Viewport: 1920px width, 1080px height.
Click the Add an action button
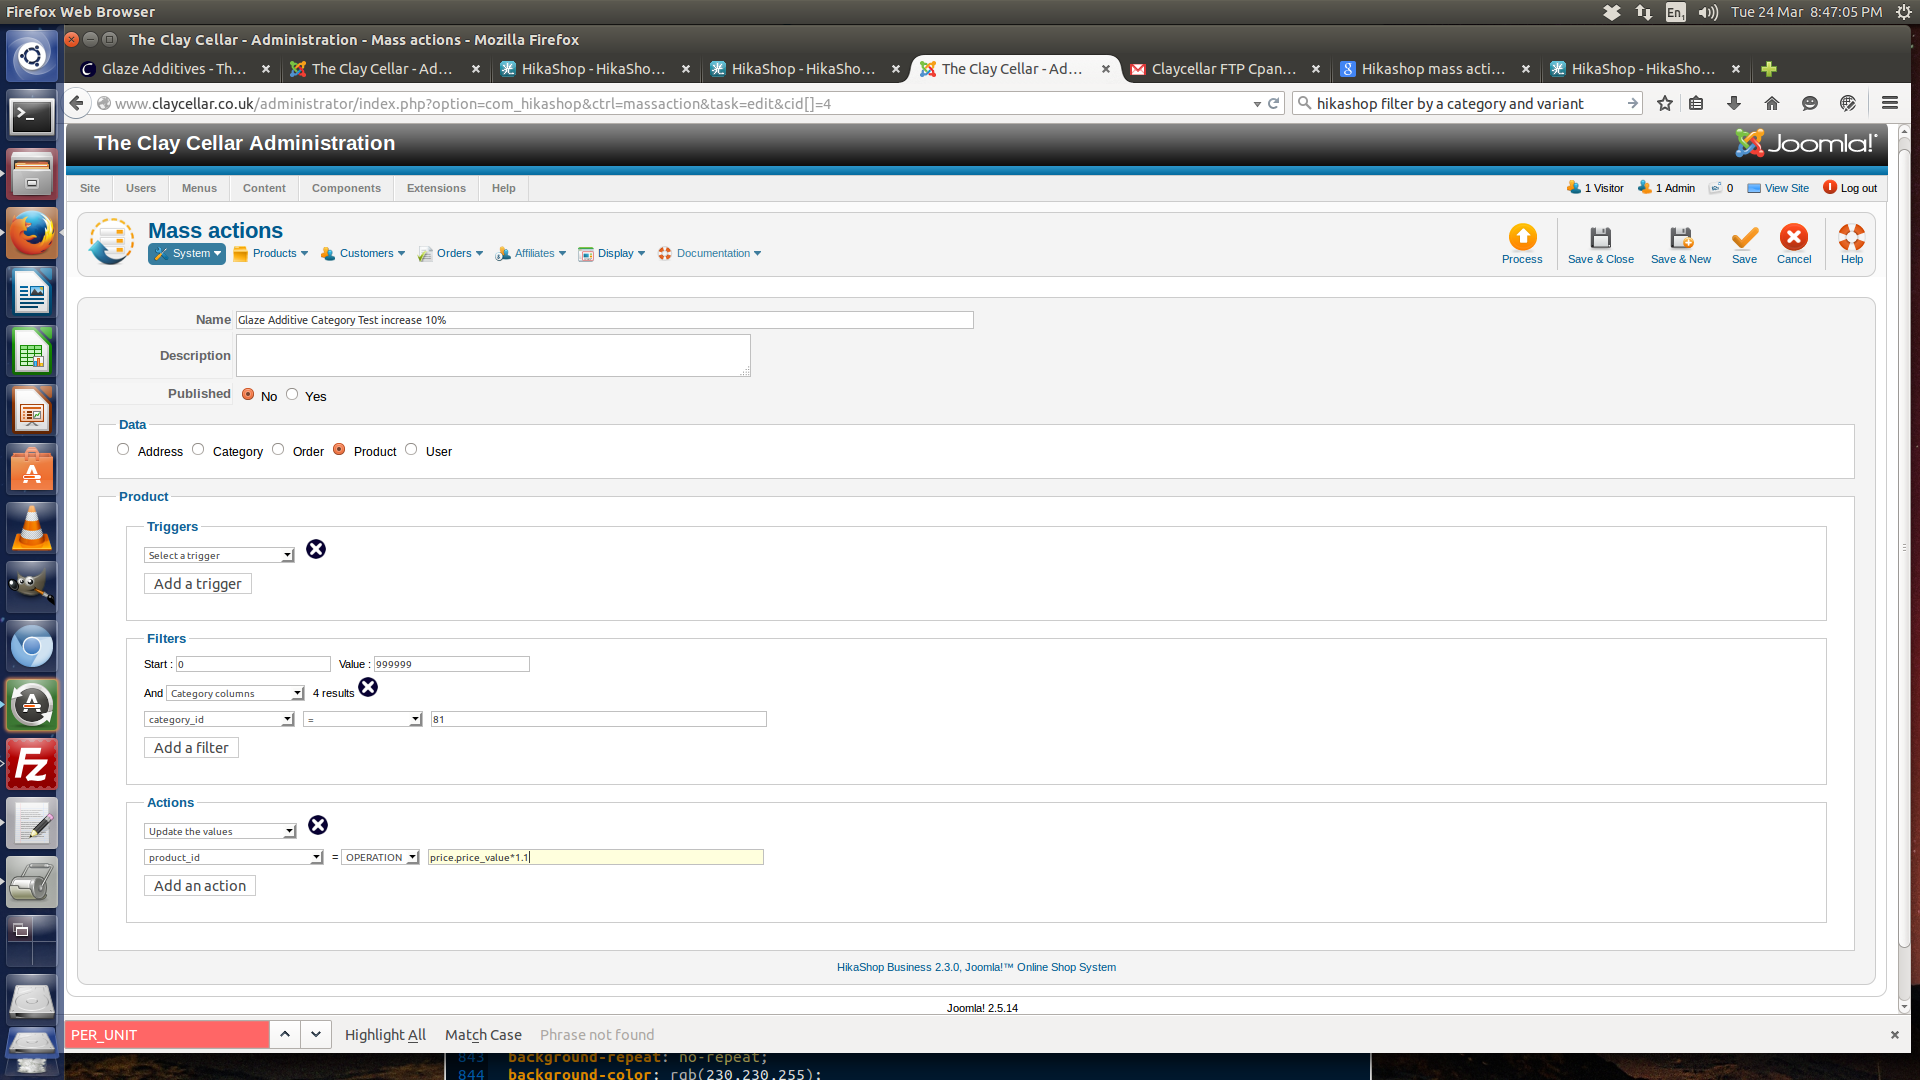click(200, 885)
